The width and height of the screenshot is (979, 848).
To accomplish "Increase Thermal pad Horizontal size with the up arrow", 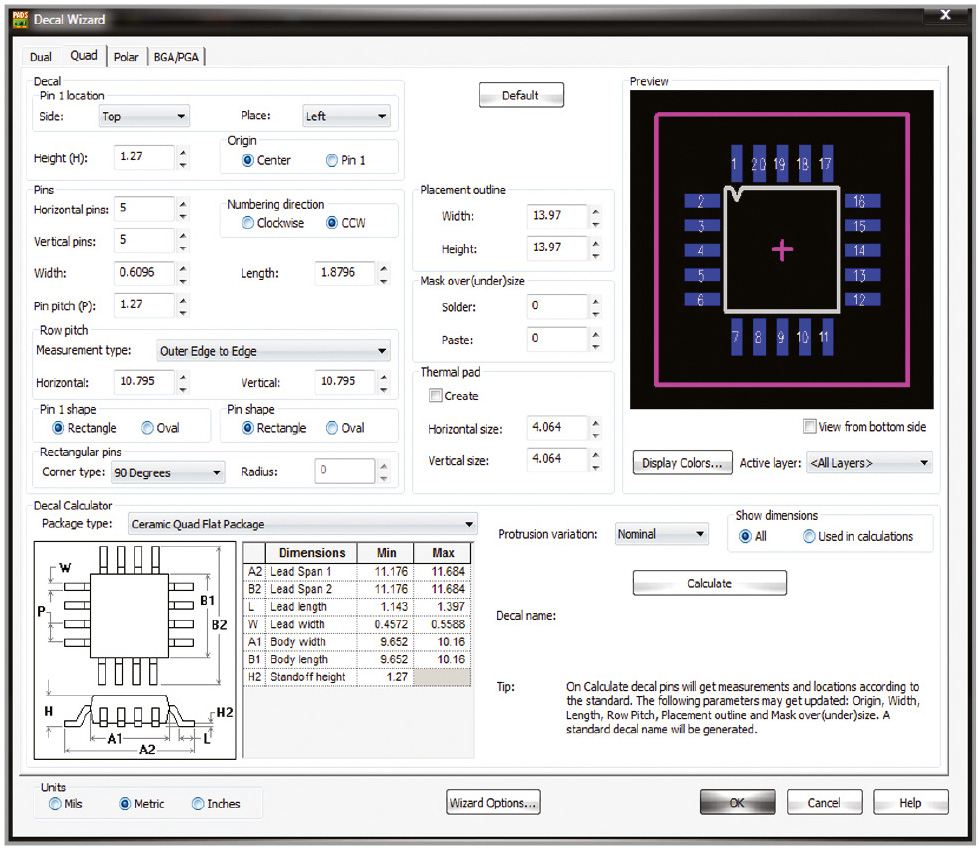I will pyautogui.click(x=595, y=422).
